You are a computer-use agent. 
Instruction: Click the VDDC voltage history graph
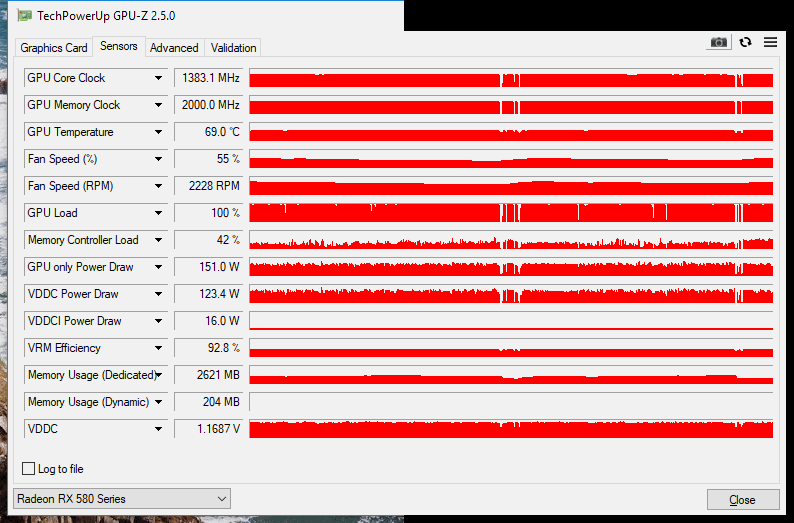[511, 429]
